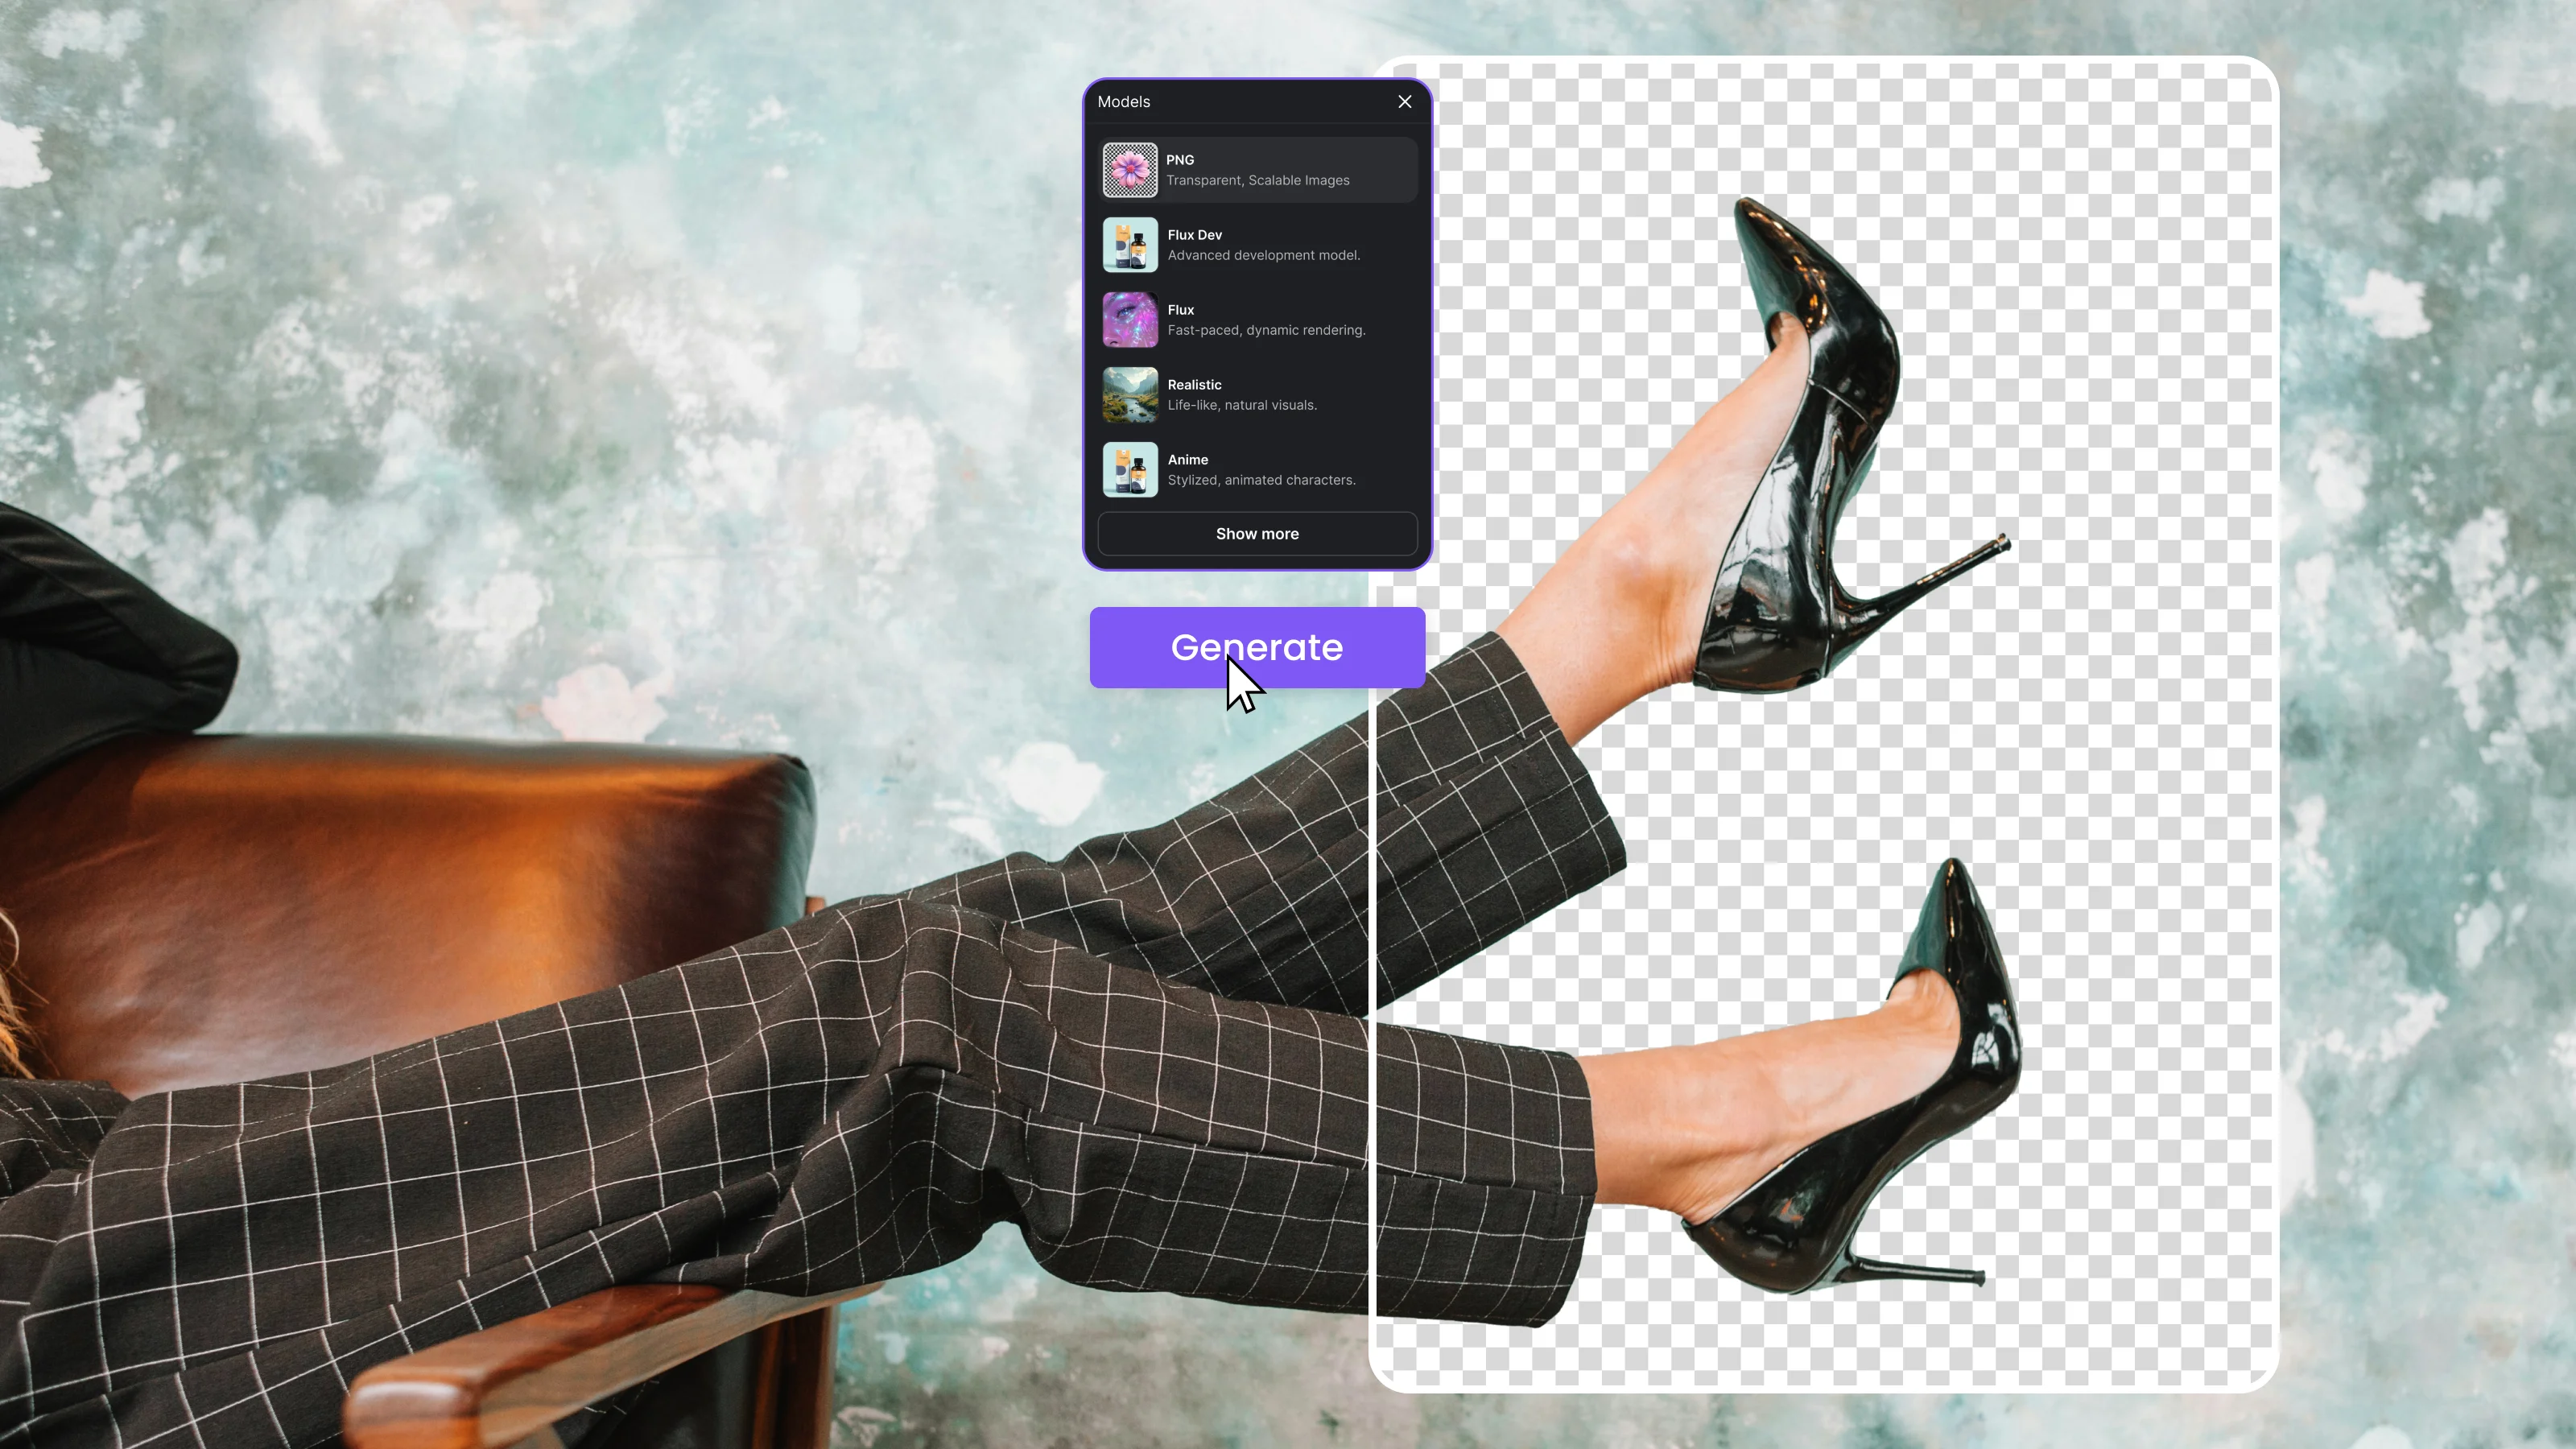Click the Anime model thumbnail

pyautogui.click(x=1130, y=470)
